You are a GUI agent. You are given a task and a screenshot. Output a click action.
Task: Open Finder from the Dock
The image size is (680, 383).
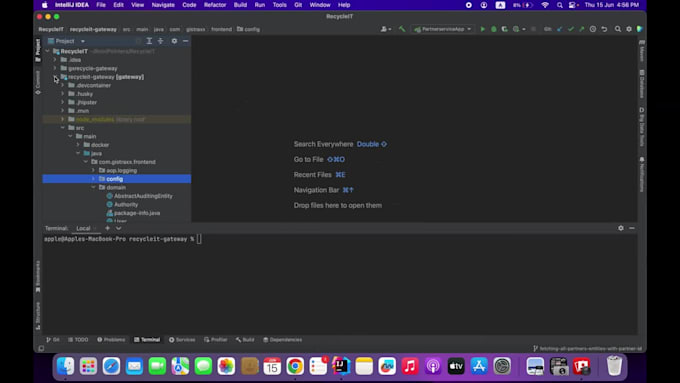[x=65, y=366]
